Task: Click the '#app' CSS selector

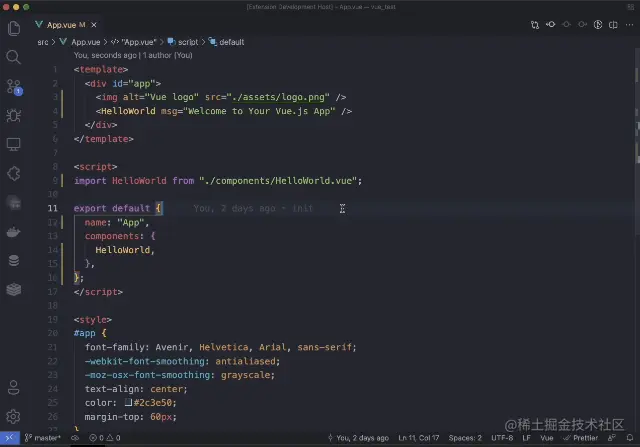Action: point(84,333)
